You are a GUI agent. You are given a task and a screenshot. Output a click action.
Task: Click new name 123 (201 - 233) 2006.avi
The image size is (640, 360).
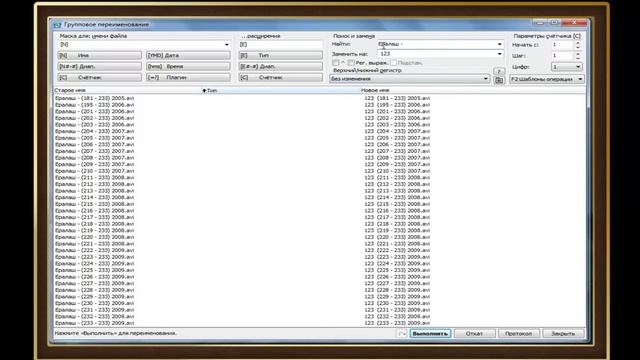397,111
